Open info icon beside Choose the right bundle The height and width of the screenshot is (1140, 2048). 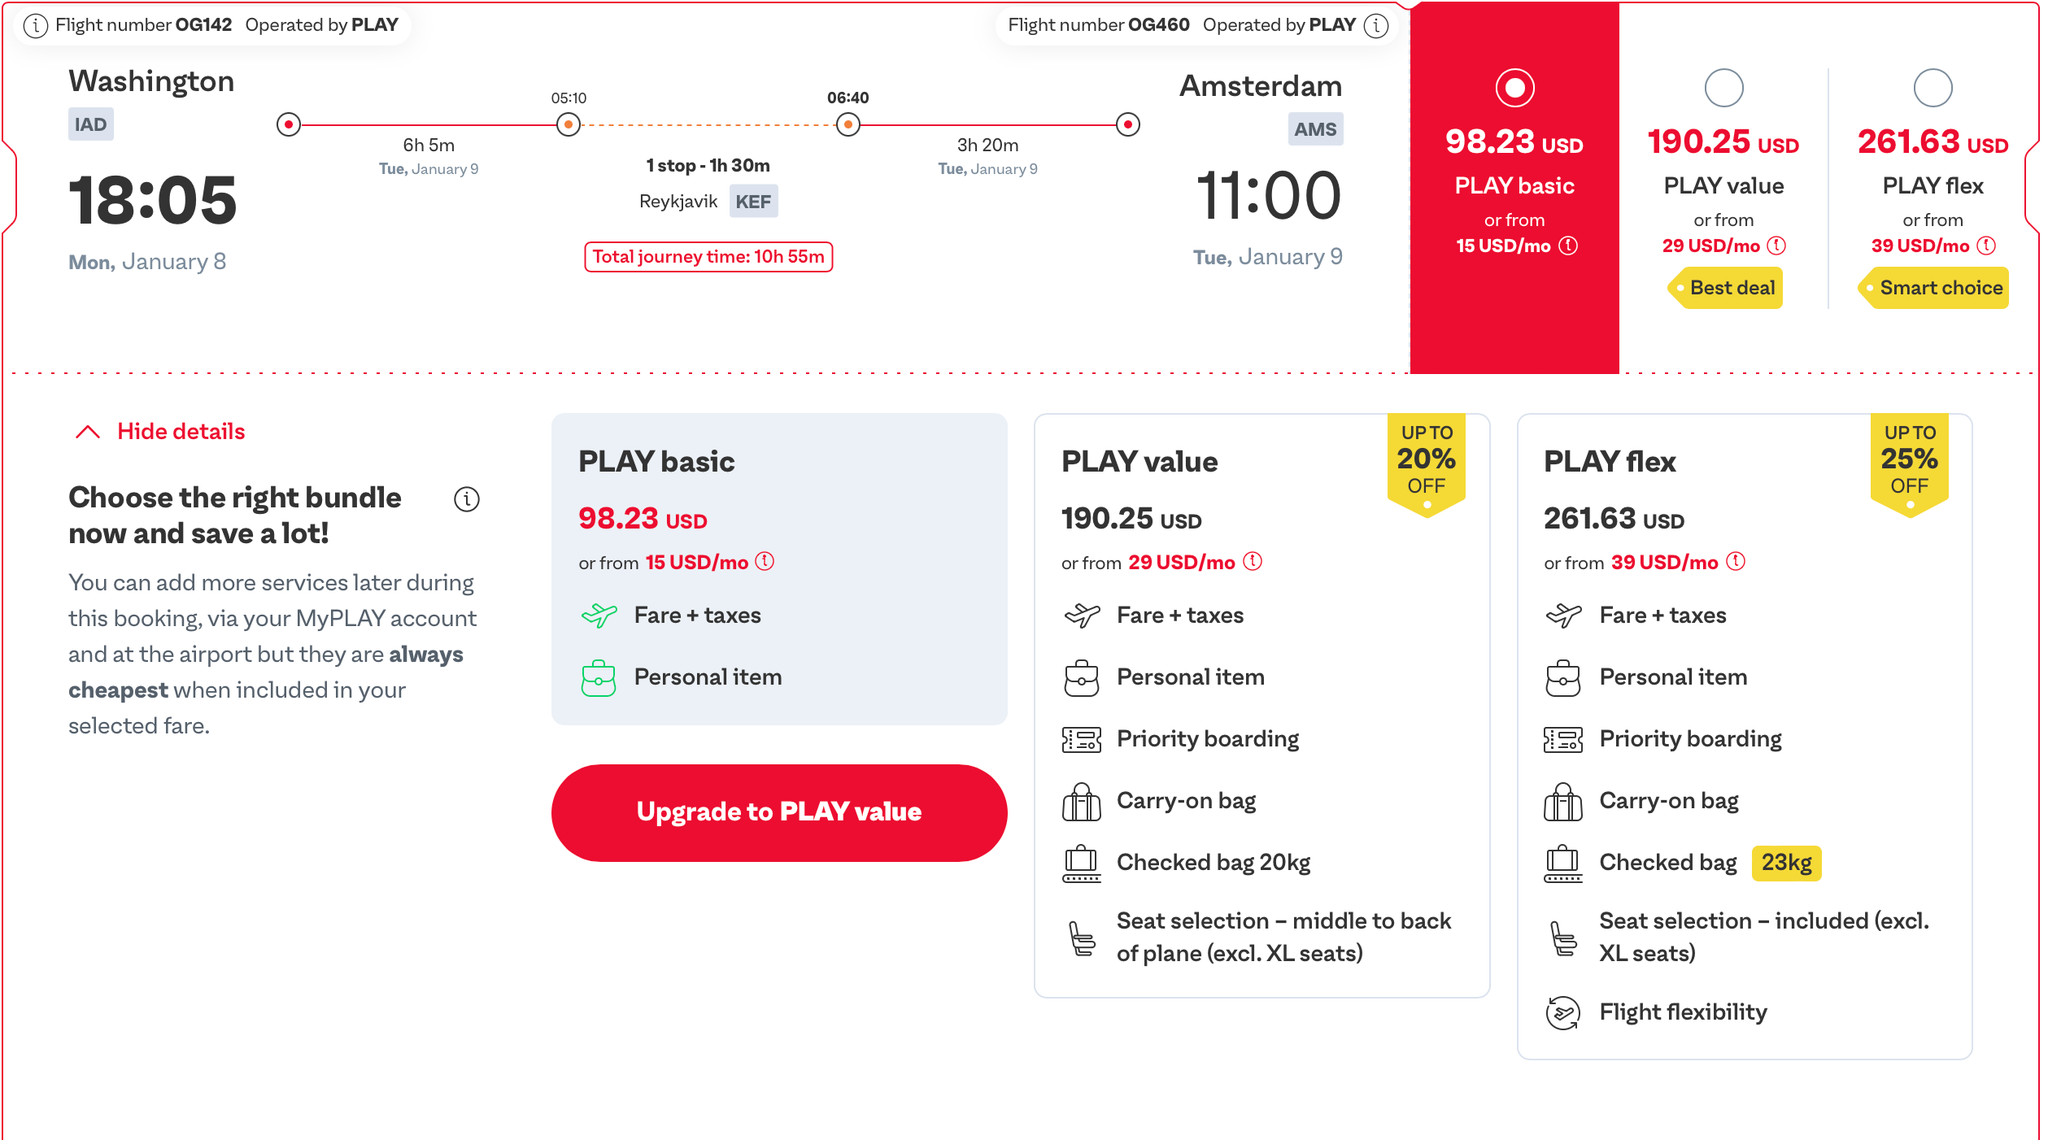(x=466, y=499)
